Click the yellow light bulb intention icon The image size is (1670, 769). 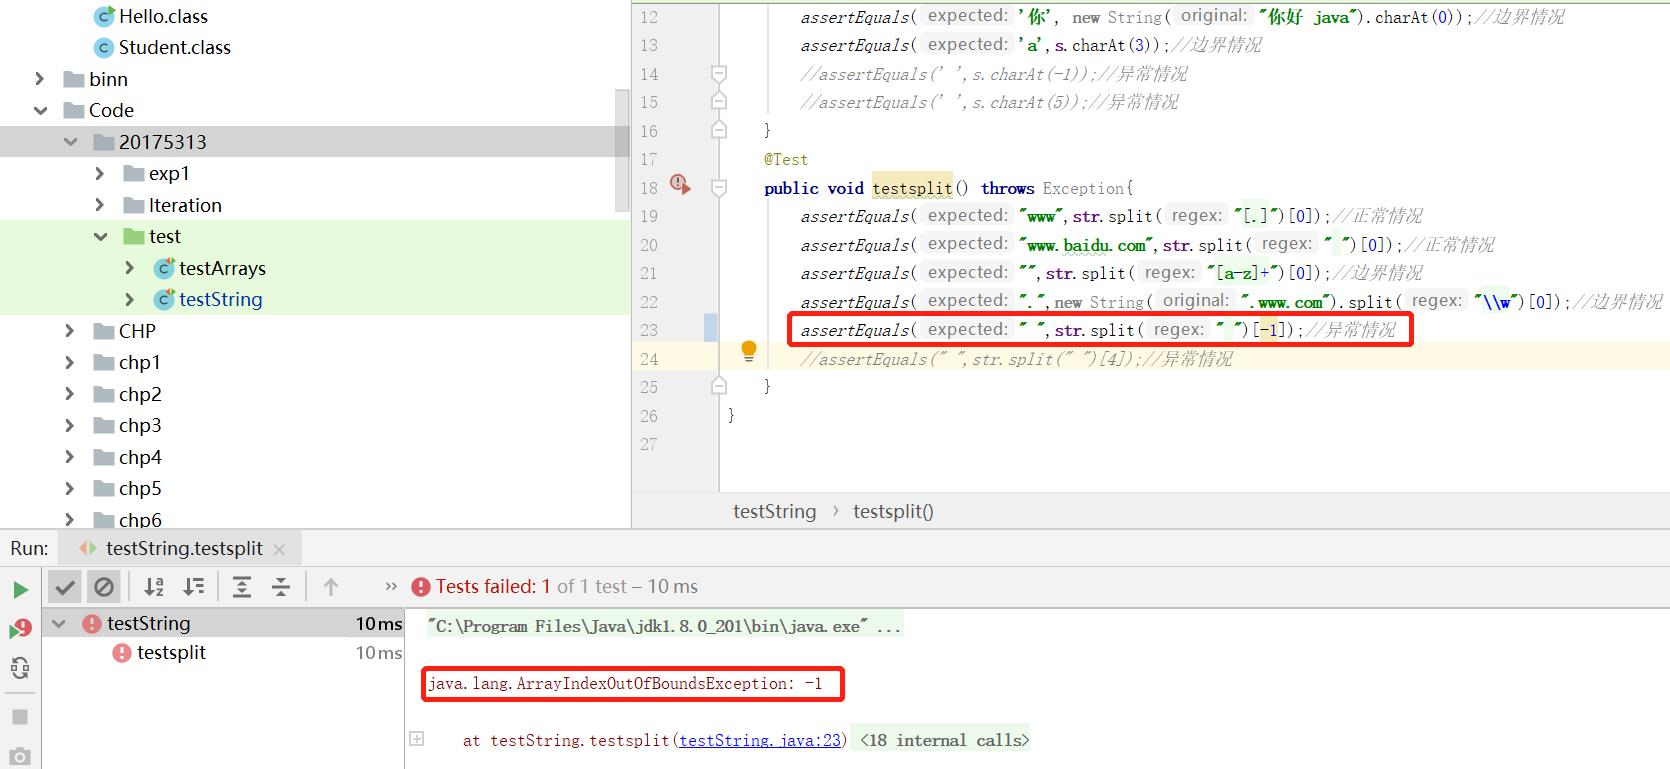(749, 351)
